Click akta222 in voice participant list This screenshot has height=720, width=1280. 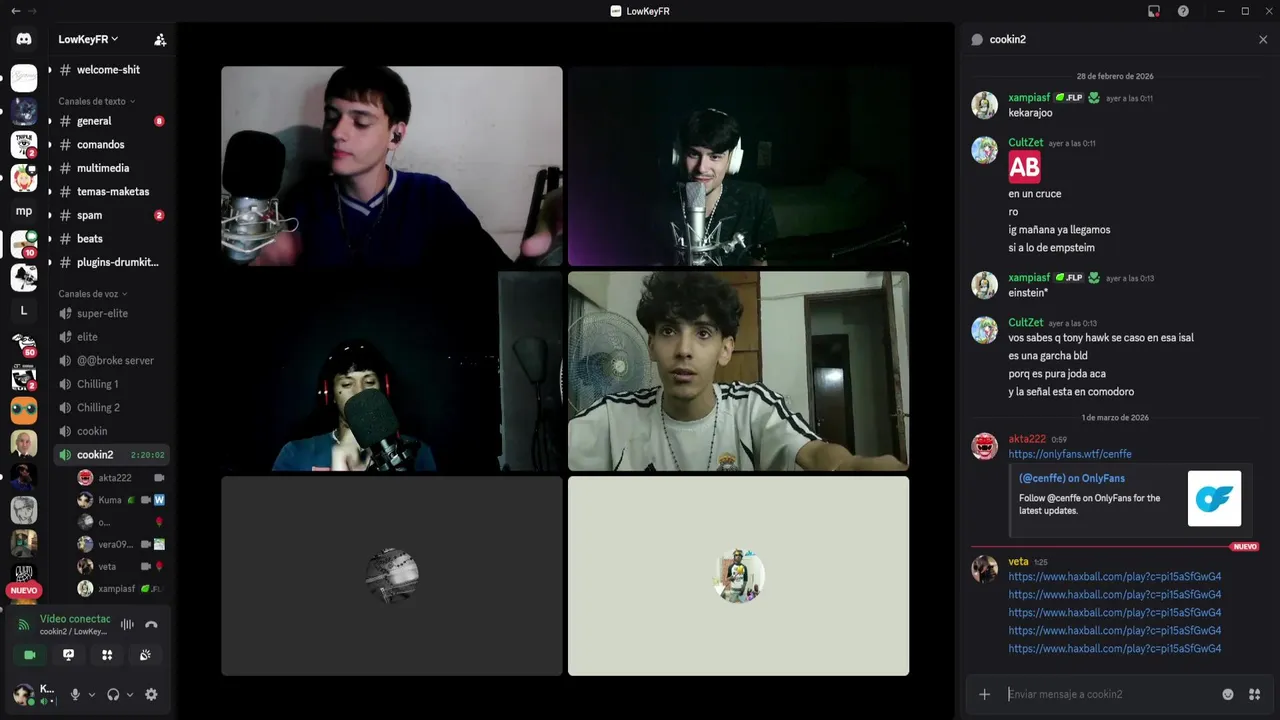click(121, 478)
